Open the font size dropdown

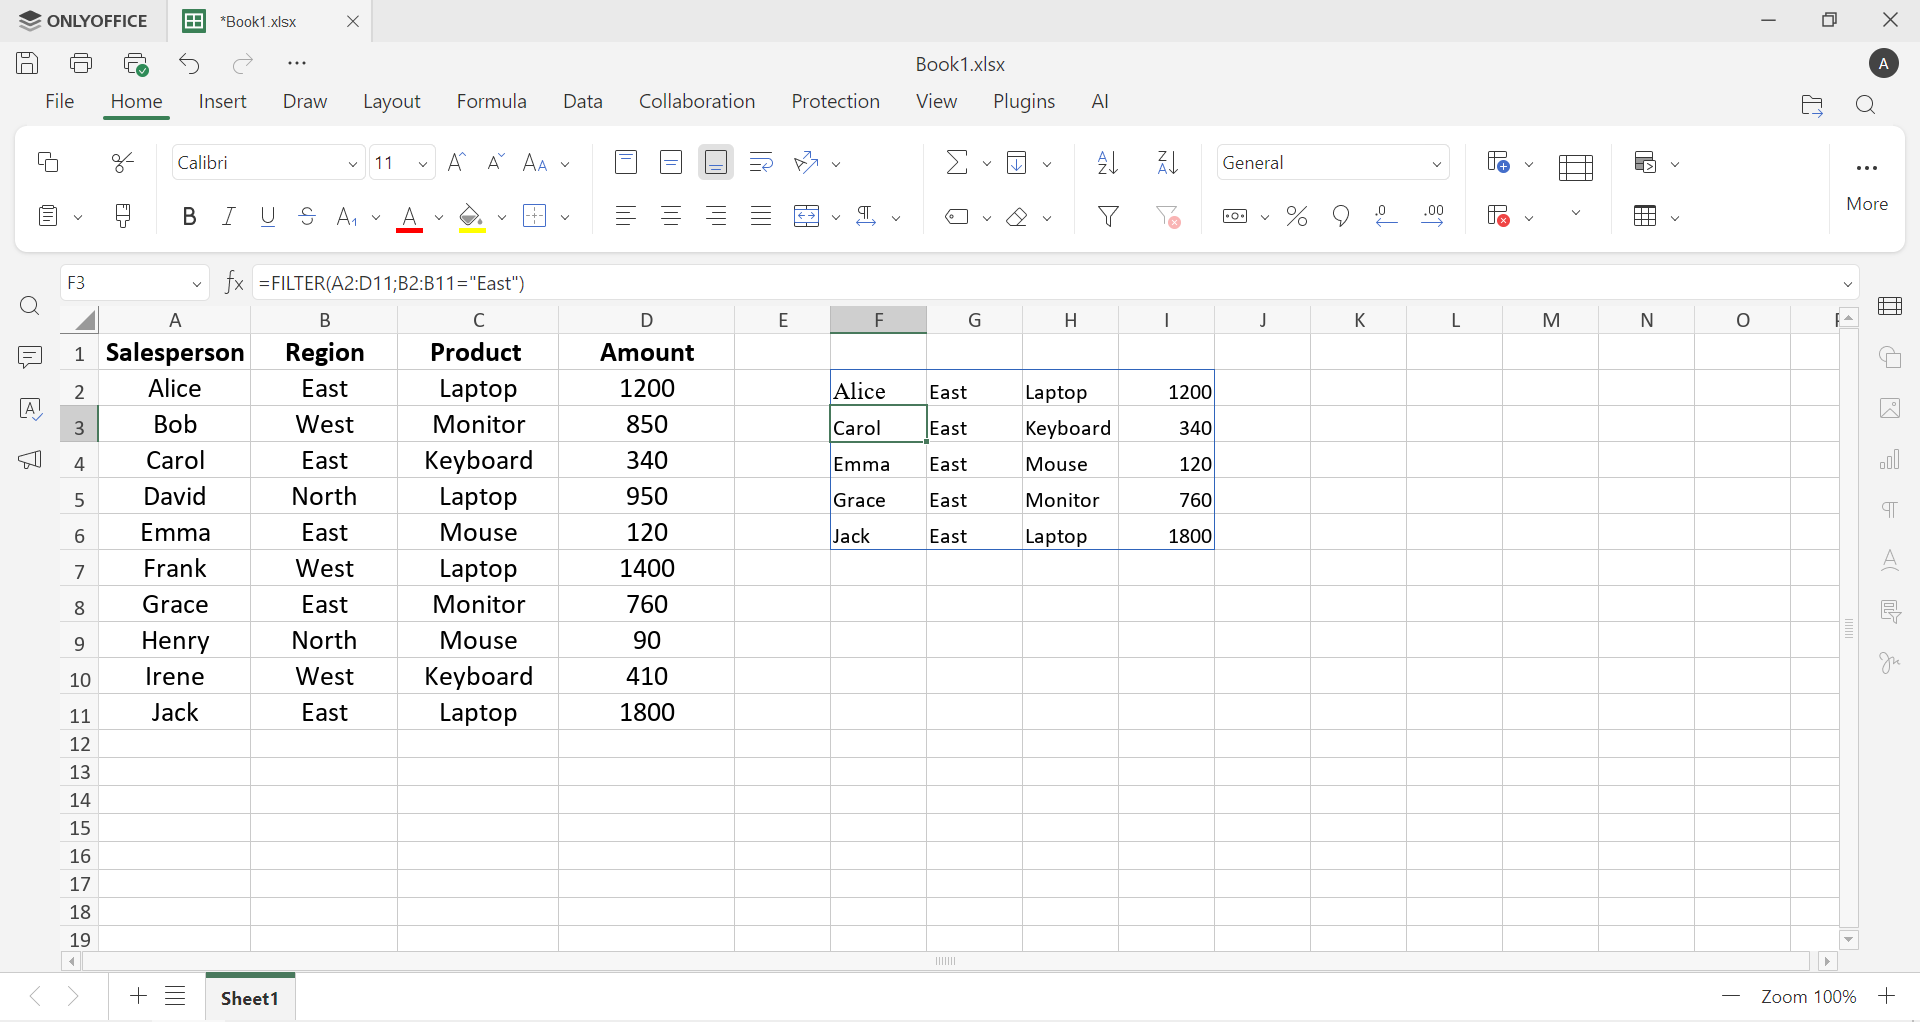click(422, 164)
